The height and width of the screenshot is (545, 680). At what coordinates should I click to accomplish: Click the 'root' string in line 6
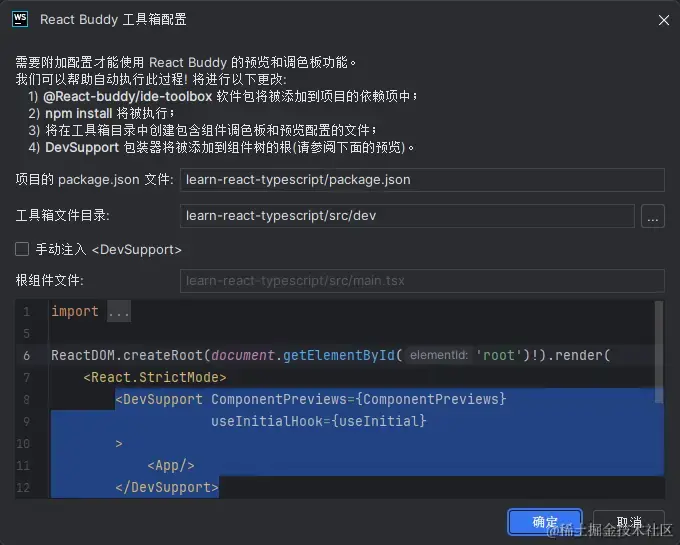point(499,356)
